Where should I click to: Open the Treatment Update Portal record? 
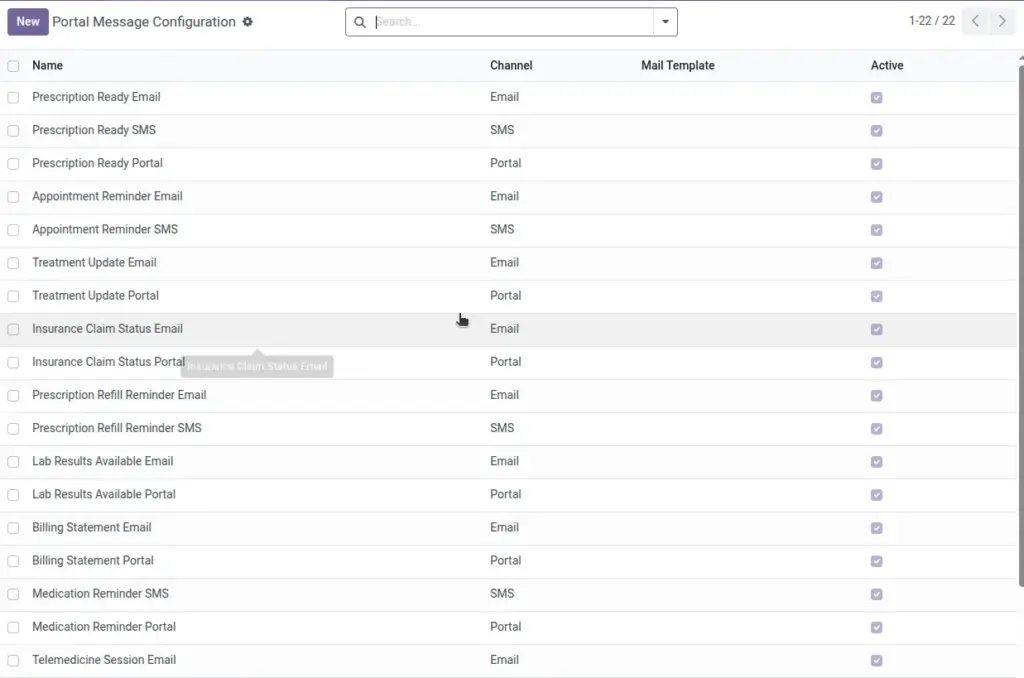[x=95, y=295]
